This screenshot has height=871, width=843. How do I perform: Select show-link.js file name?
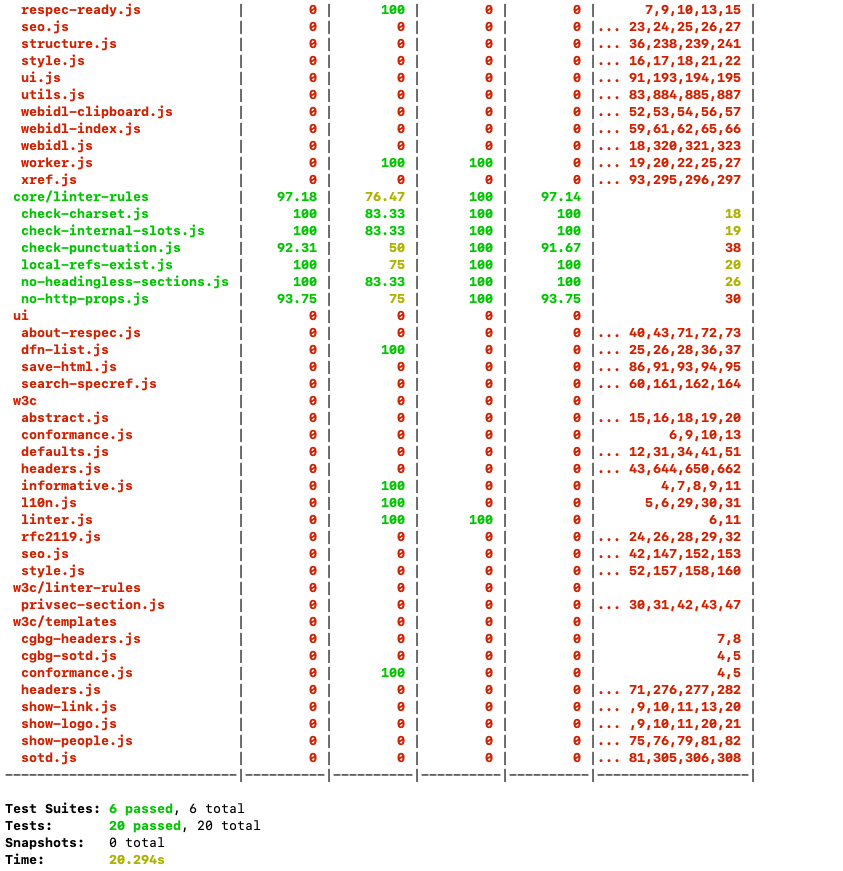click(69, 707)
